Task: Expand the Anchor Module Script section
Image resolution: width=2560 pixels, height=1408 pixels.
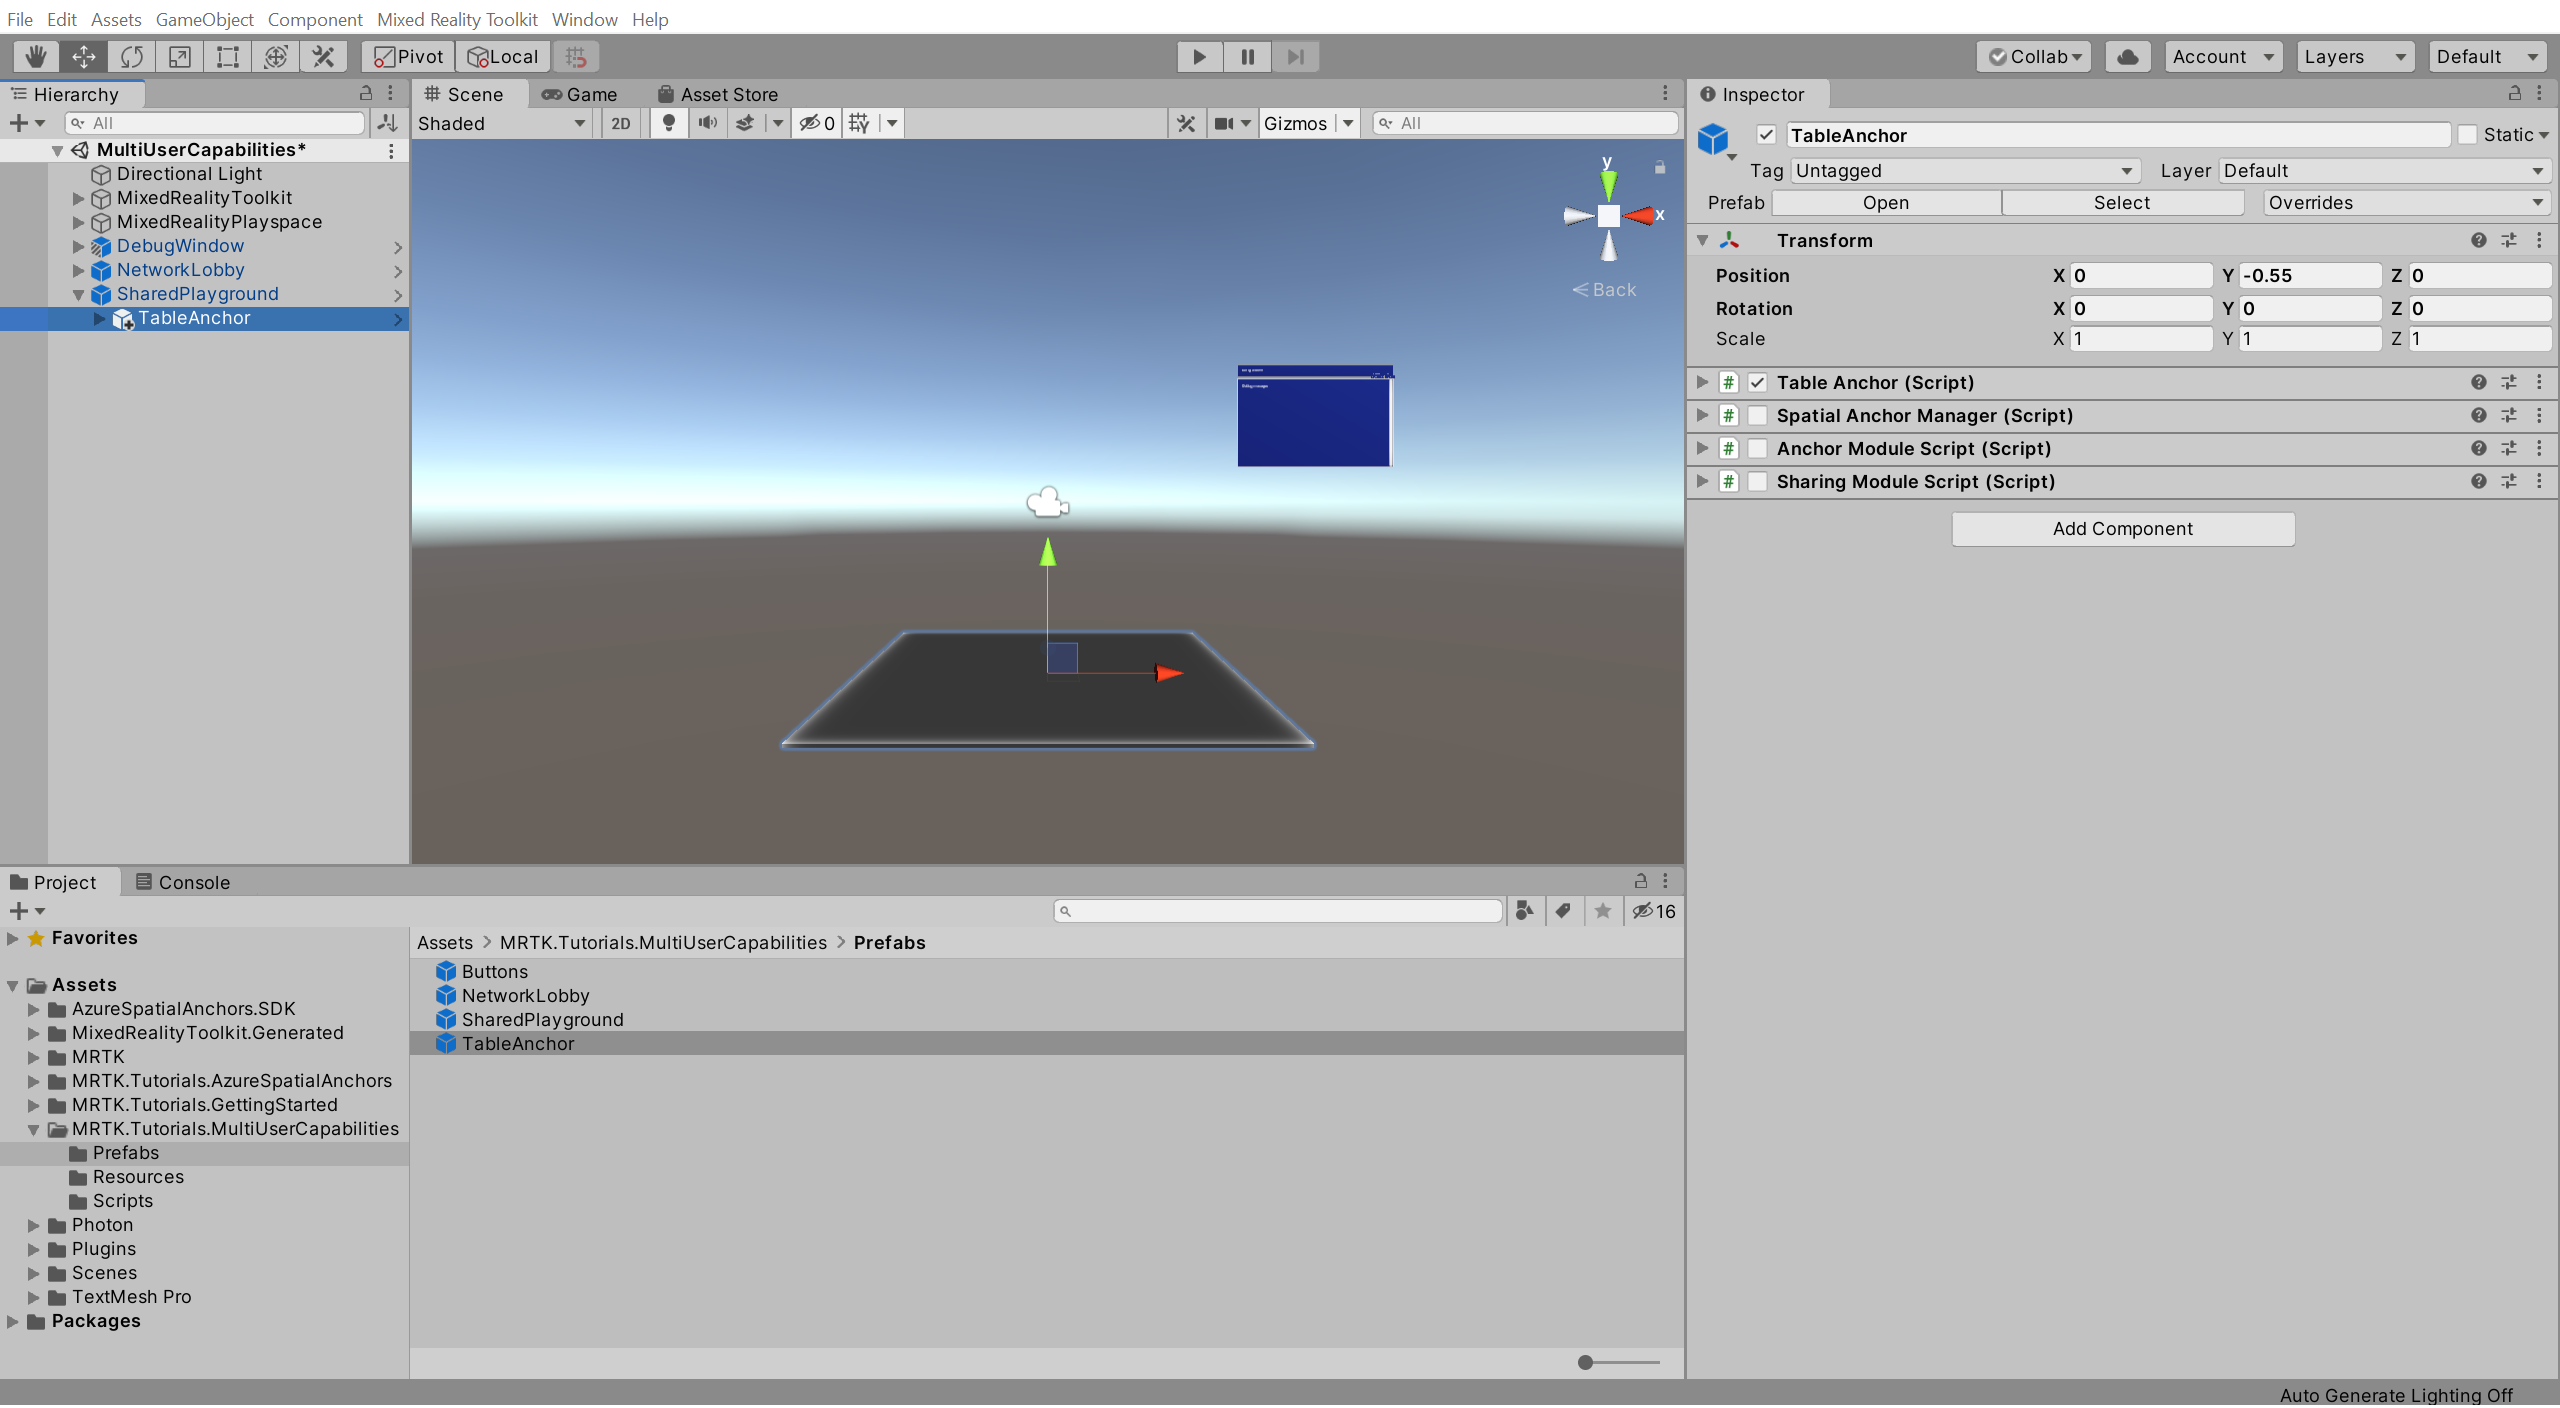Action: pos(1704,447)
